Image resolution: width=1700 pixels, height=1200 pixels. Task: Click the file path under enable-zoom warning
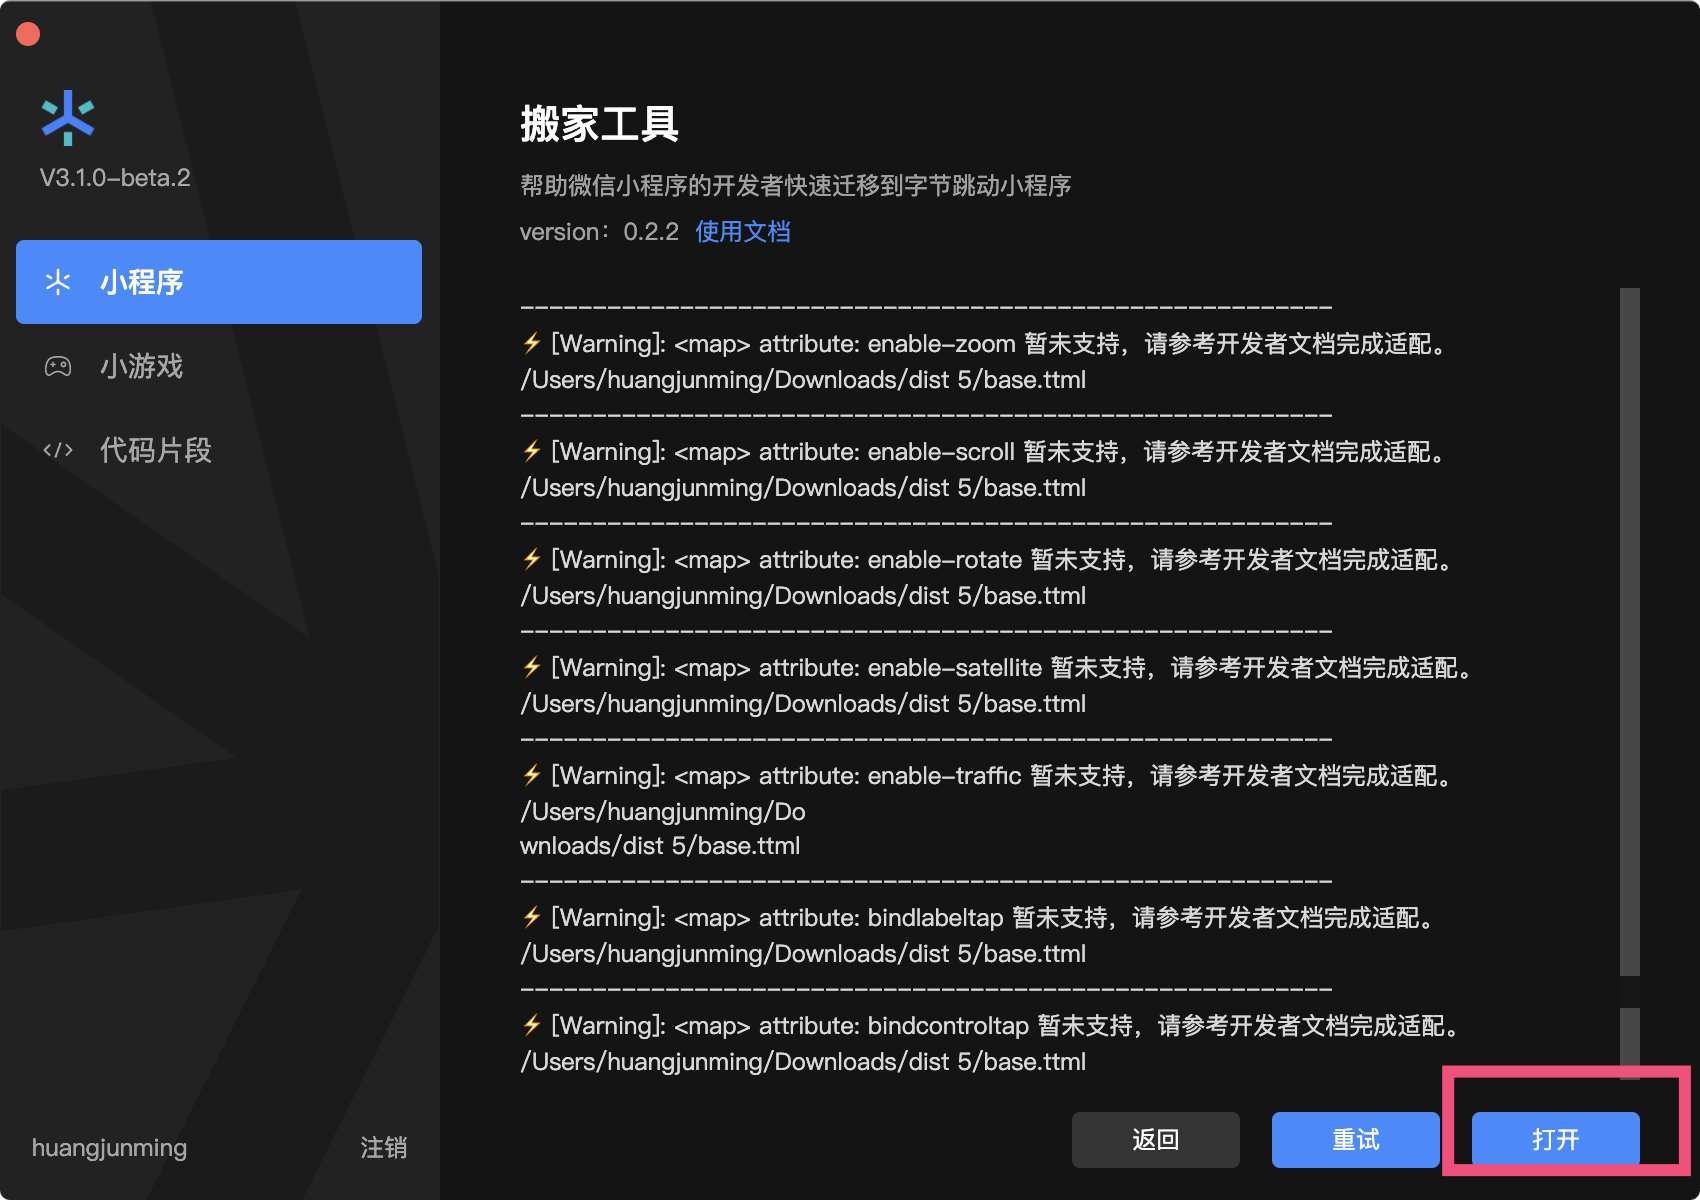click(x=803, y=380)
